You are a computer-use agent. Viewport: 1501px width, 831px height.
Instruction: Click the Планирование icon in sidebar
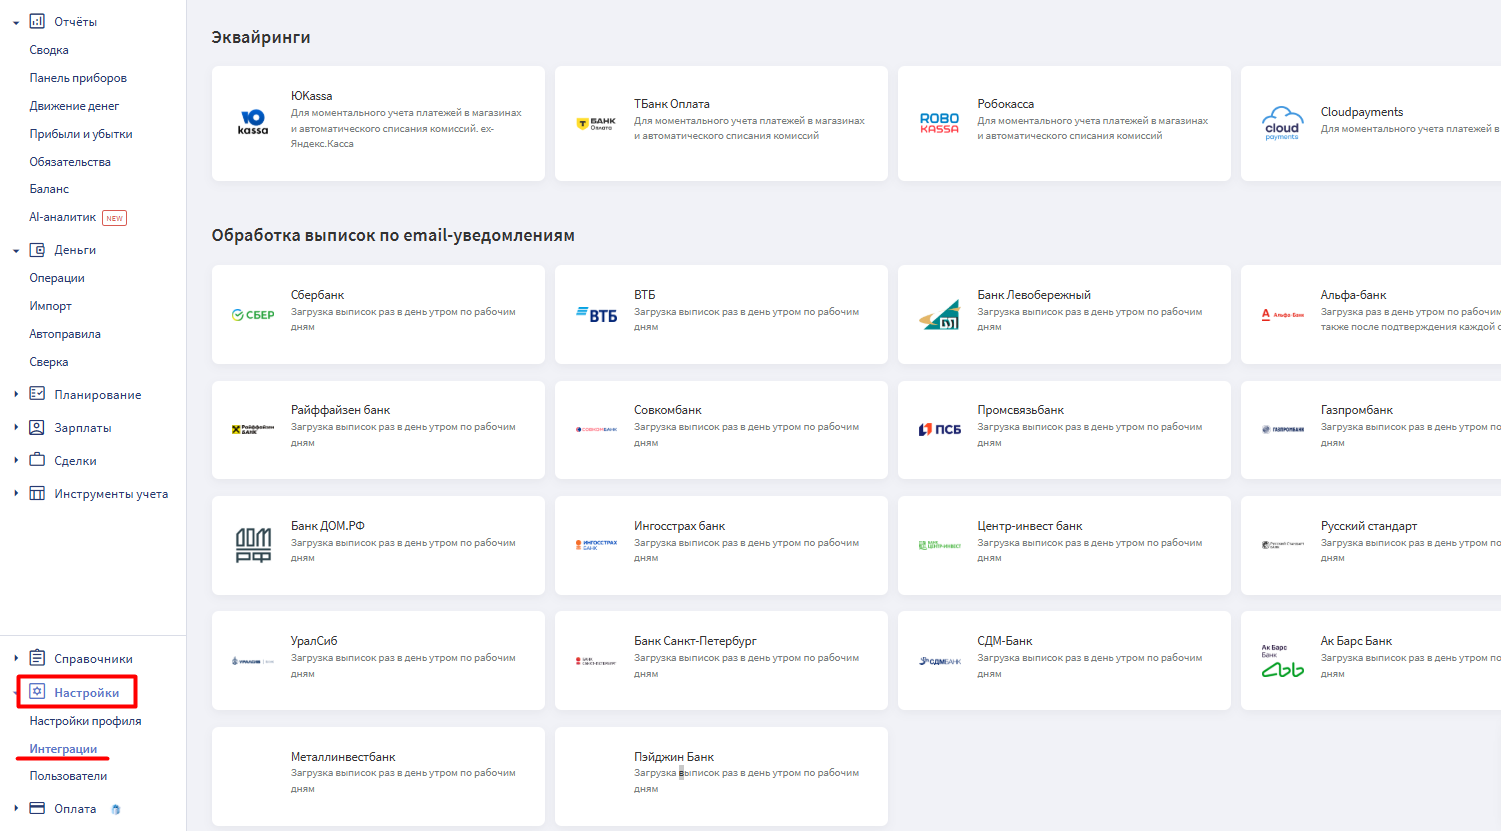(37, 394)
